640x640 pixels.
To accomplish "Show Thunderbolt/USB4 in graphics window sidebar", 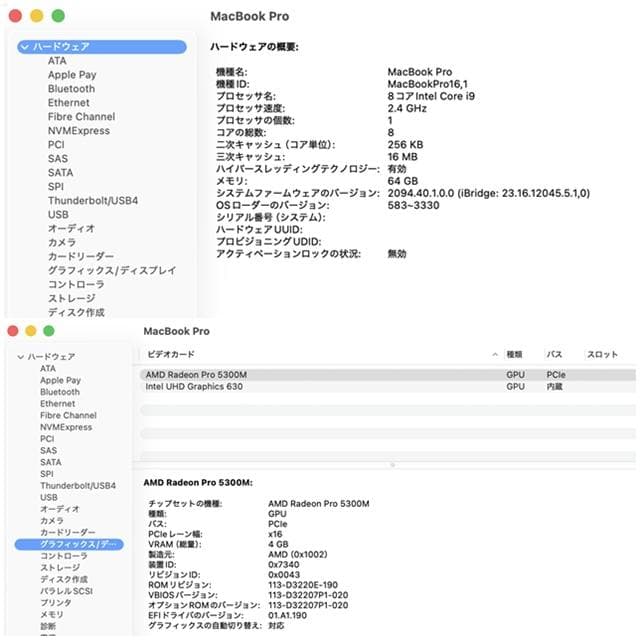I will [78, 486].
